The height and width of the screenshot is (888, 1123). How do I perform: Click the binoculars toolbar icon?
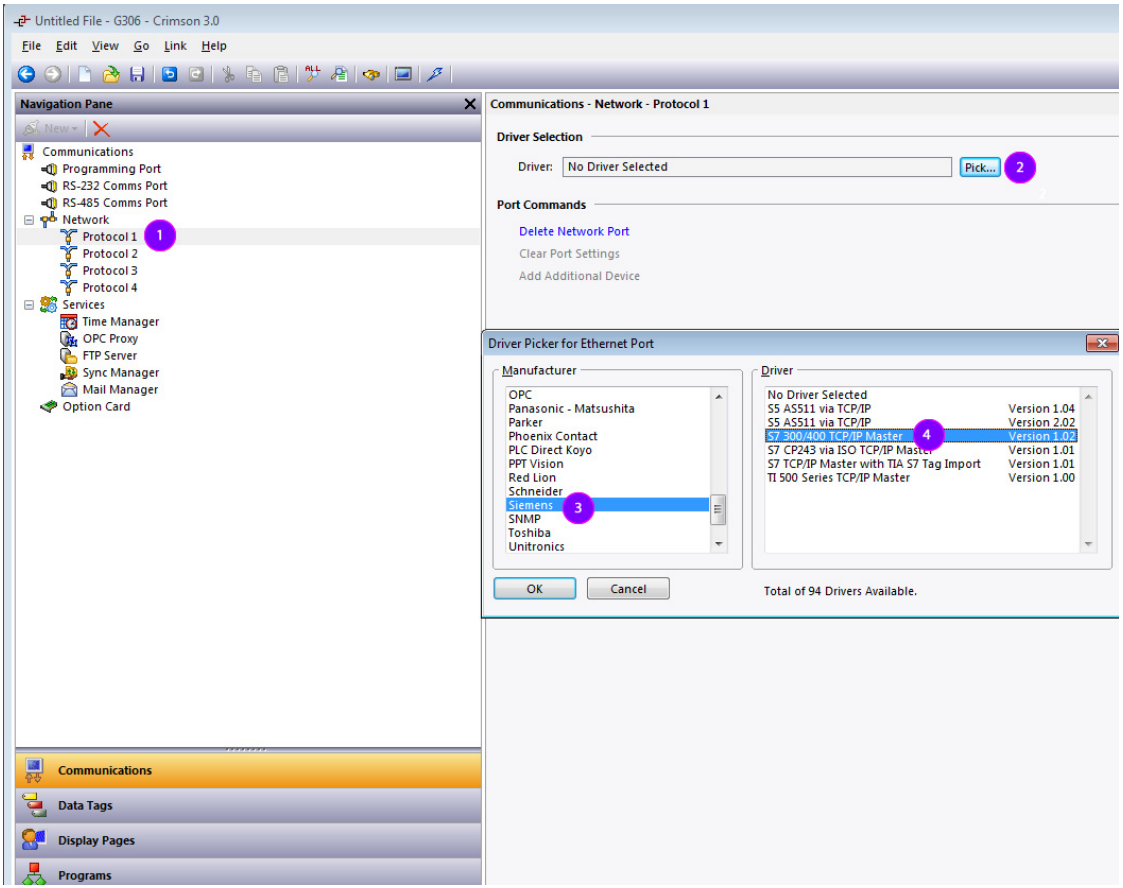click(x=371, y=74)
